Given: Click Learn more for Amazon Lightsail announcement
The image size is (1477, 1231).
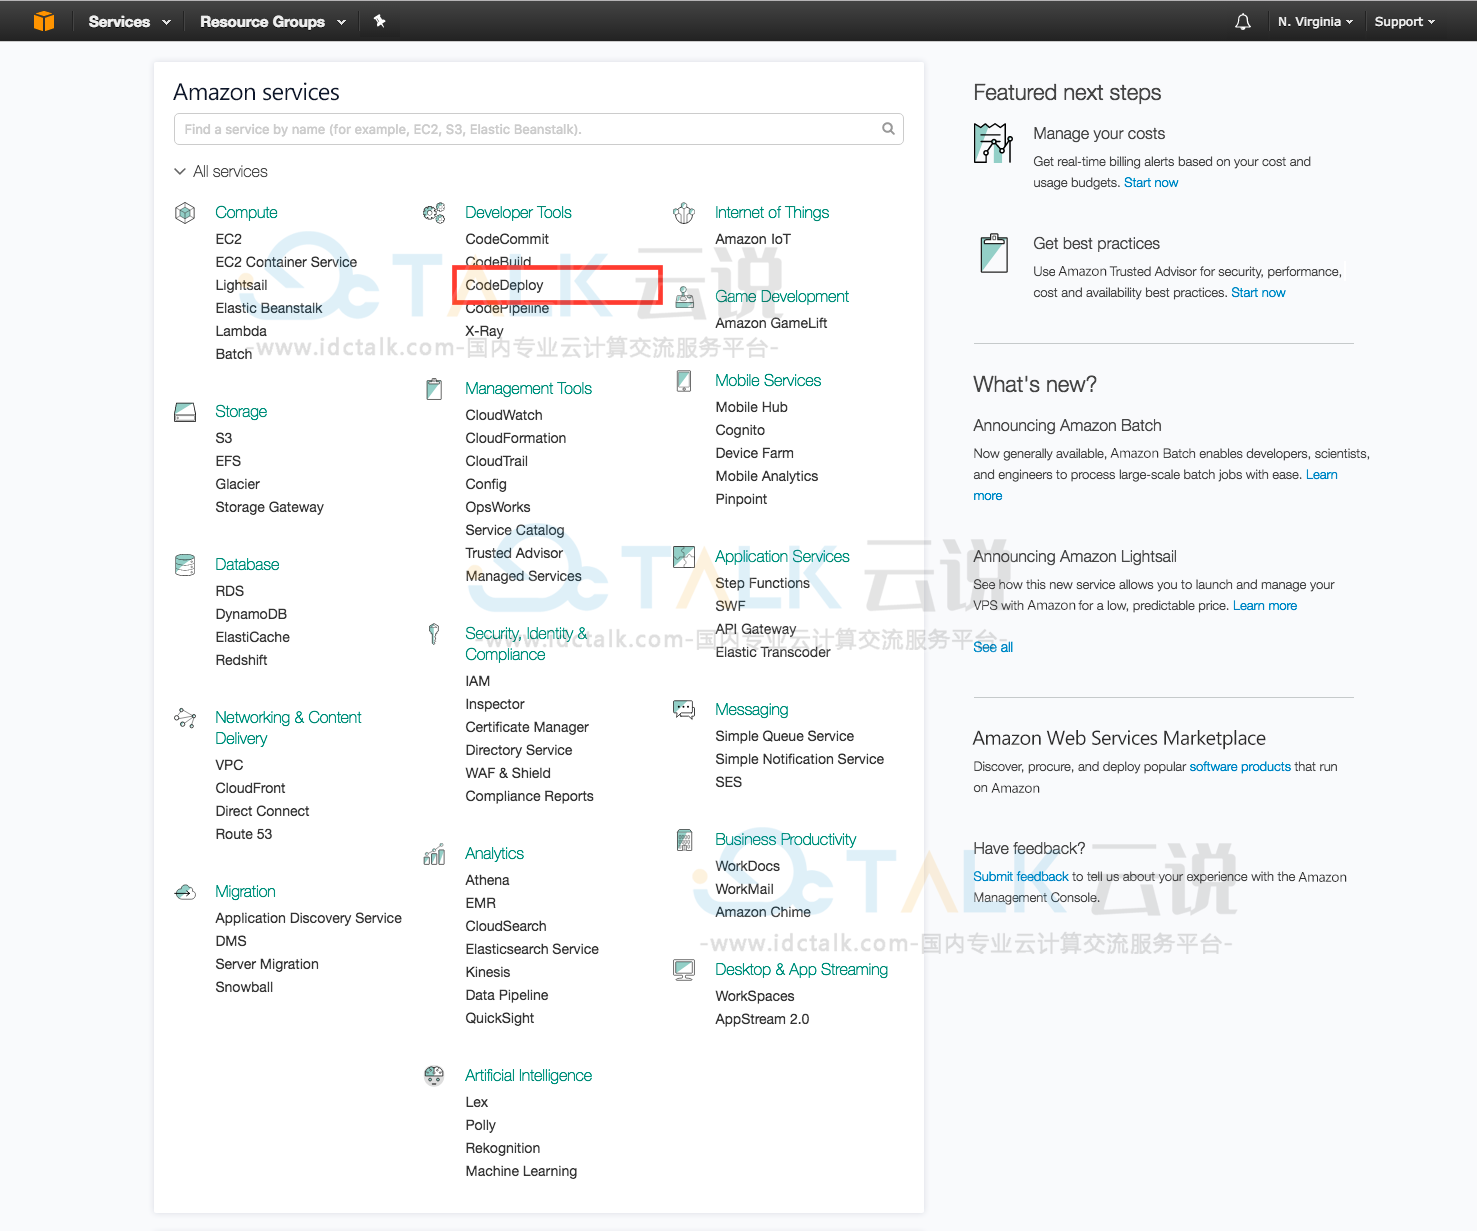Looking at the screenshot, I should 1265,606.
